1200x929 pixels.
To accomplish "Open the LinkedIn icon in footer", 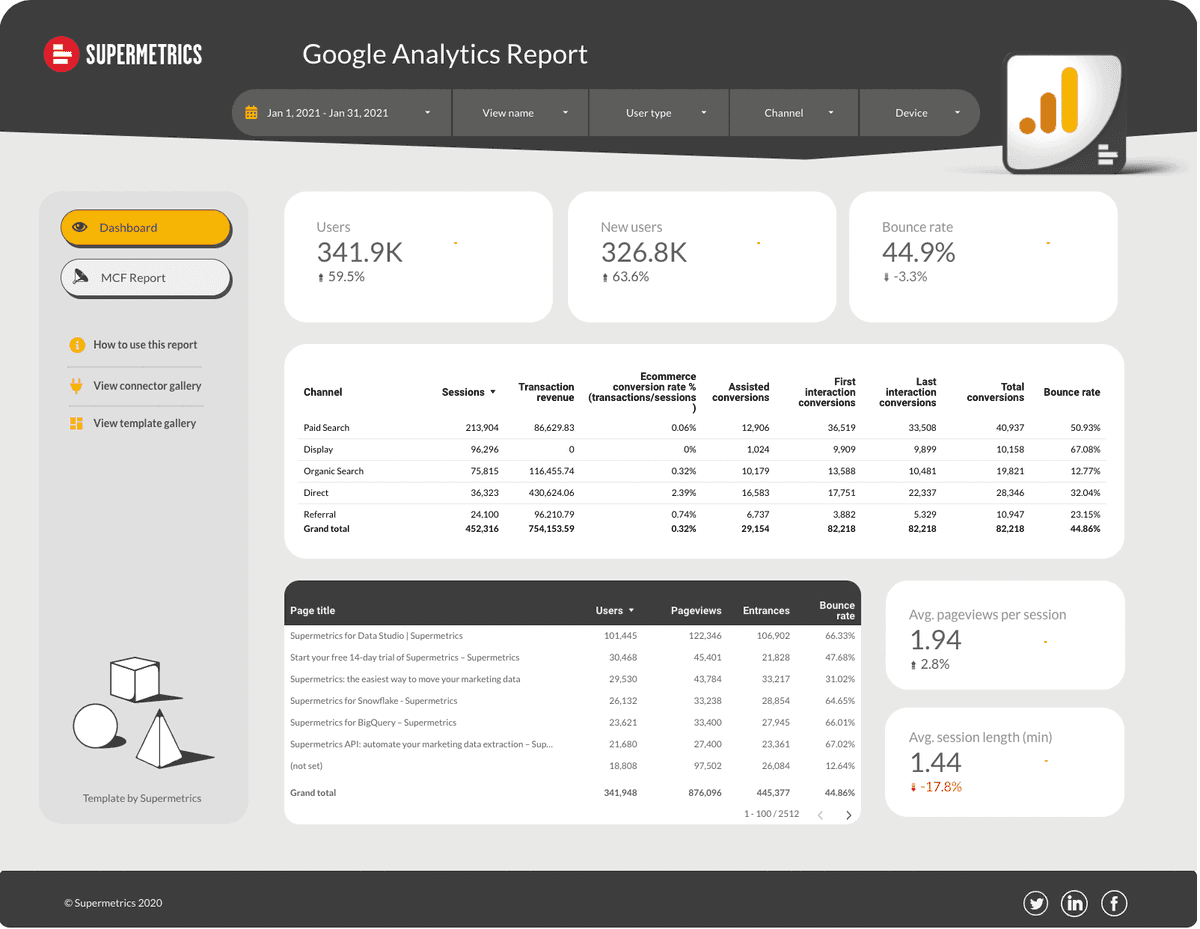I will coord(1075,904).
